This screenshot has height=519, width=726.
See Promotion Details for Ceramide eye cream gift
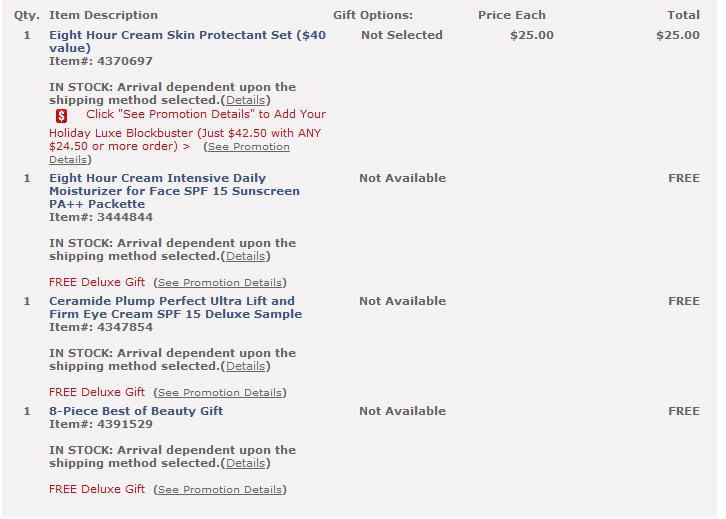(x=220, y=392)
